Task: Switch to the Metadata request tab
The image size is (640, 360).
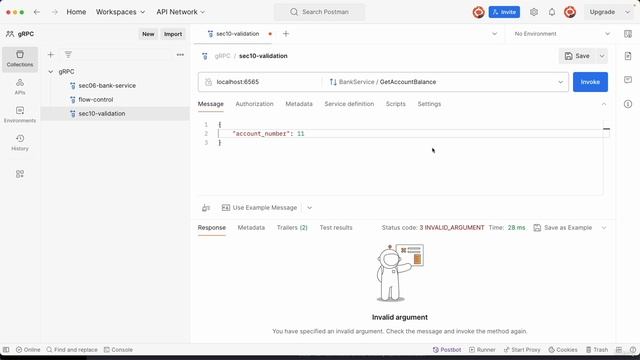Action: coord(299,104)
